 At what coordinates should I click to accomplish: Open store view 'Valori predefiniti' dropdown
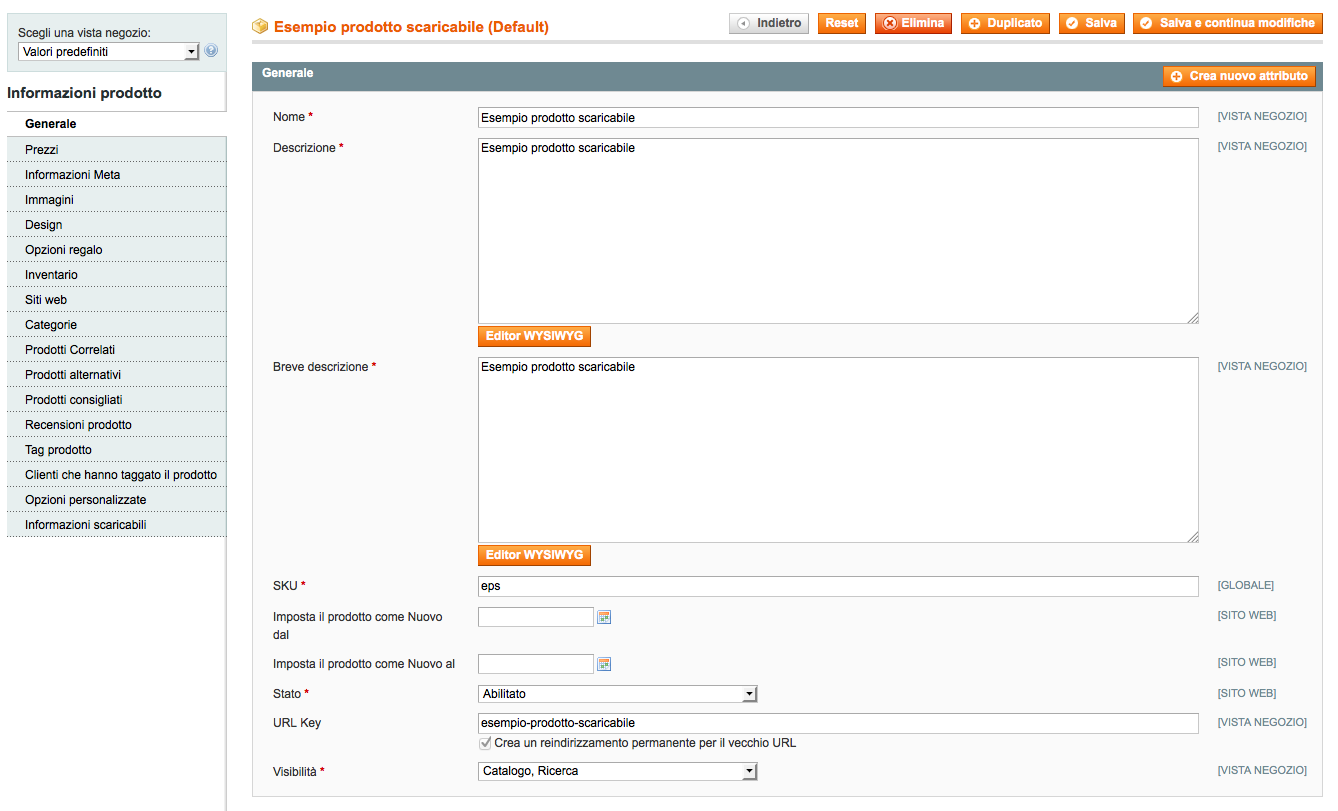(108, 52)
